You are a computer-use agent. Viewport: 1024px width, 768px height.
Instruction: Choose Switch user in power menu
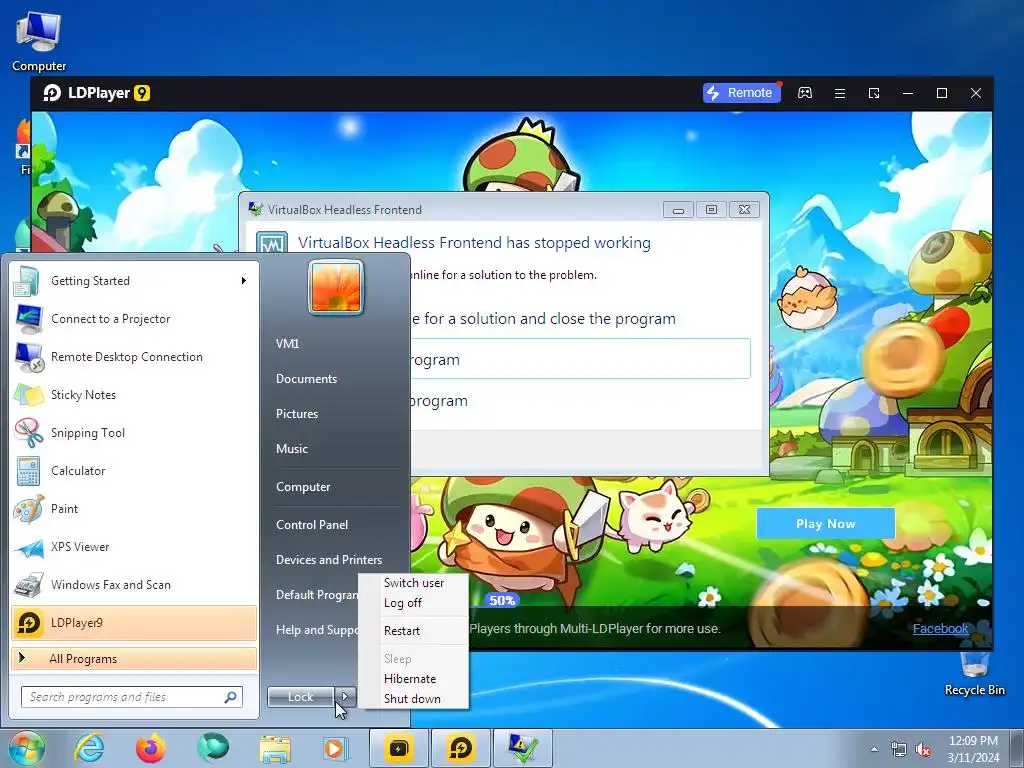pos(414,583)
